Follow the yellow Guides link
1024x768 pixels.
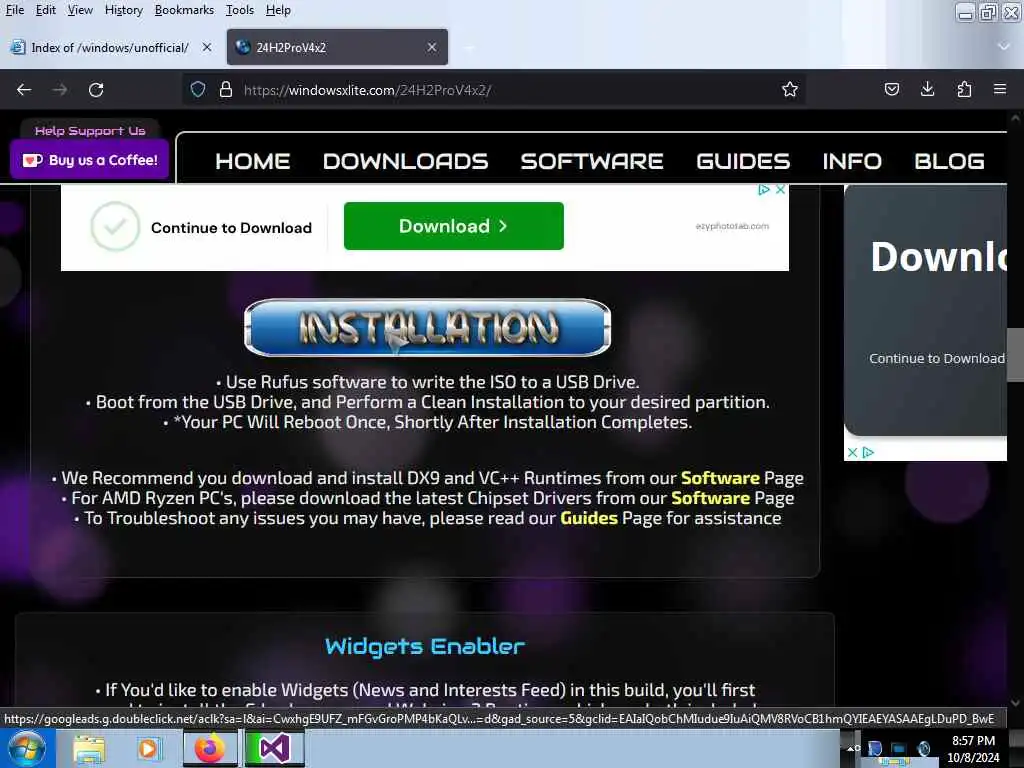click(x=588, y=519)
